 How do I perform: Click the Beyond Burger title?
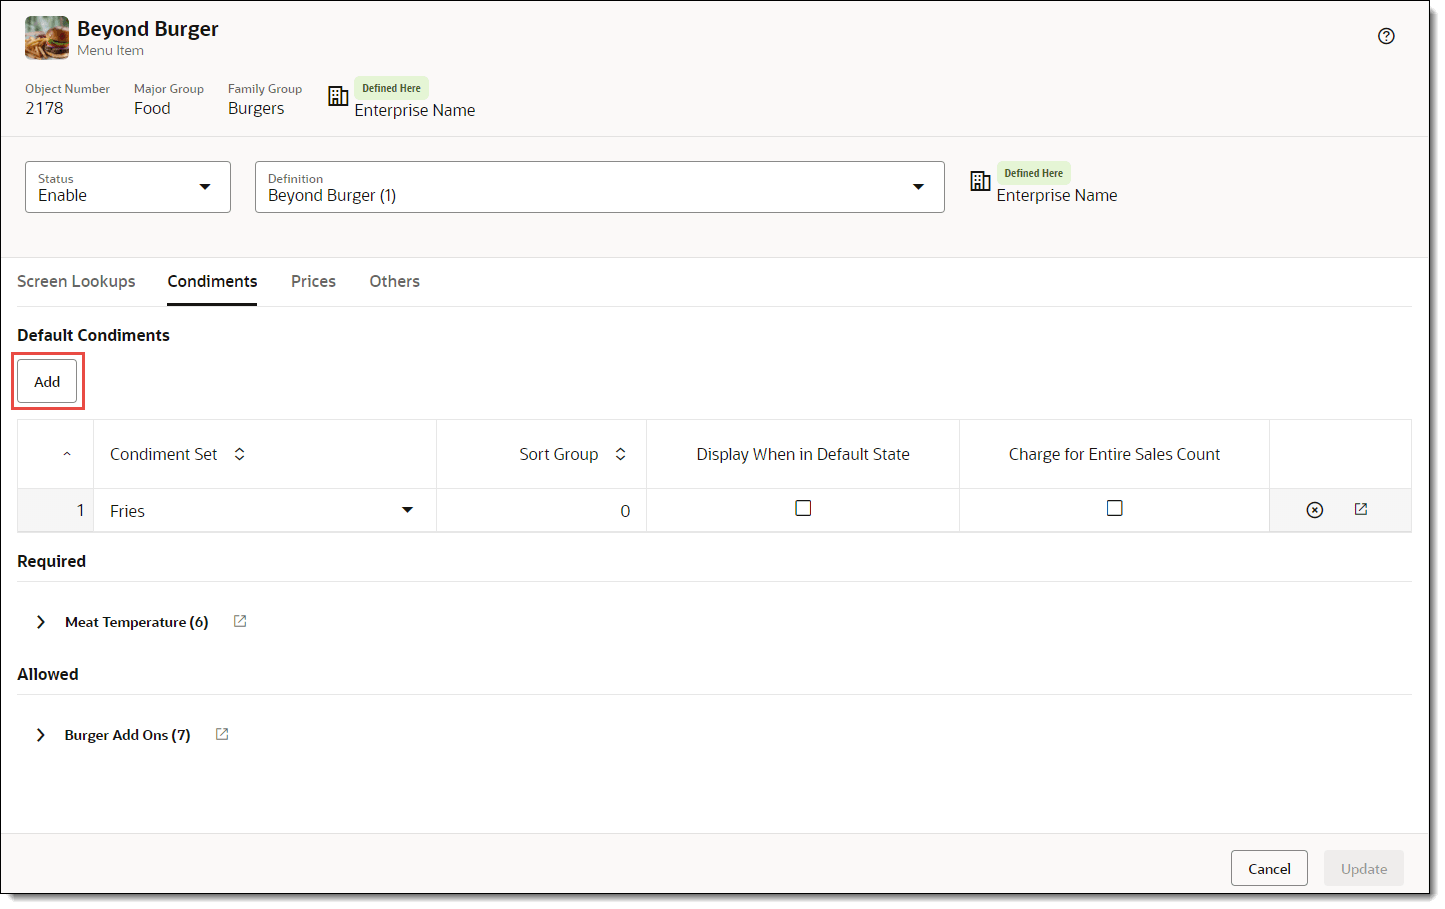tap(148, 29)
